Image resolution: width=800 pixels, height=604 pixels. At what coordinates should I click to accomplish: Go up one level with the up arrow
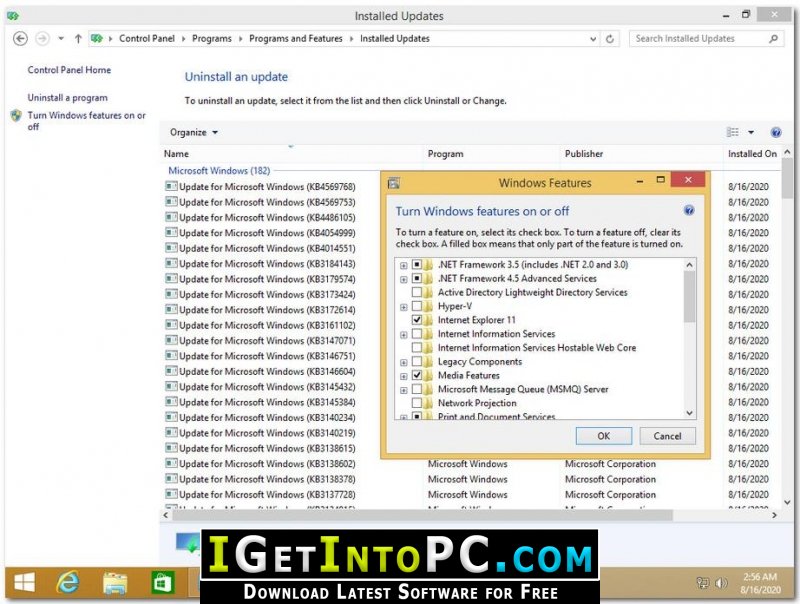(x=78, y=39)
